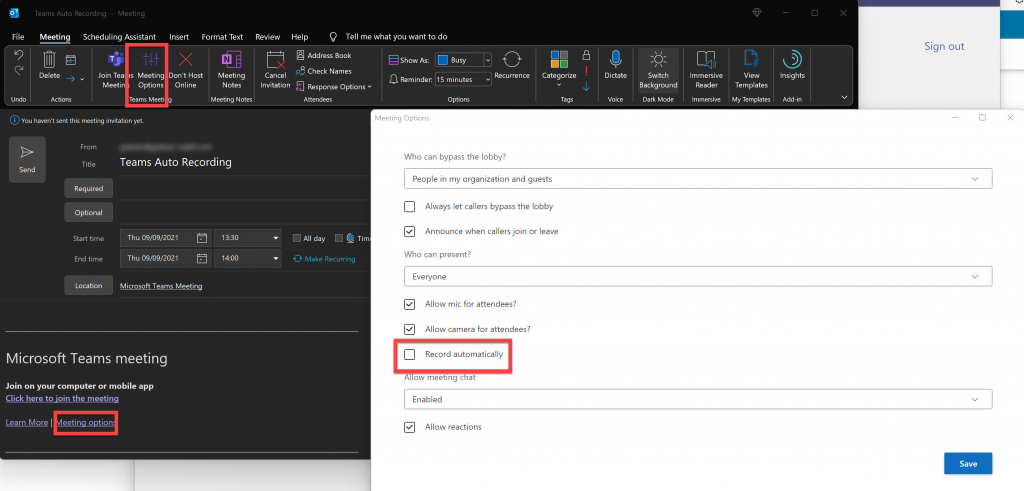Open Who can present dropdown

tap(698, 276)
